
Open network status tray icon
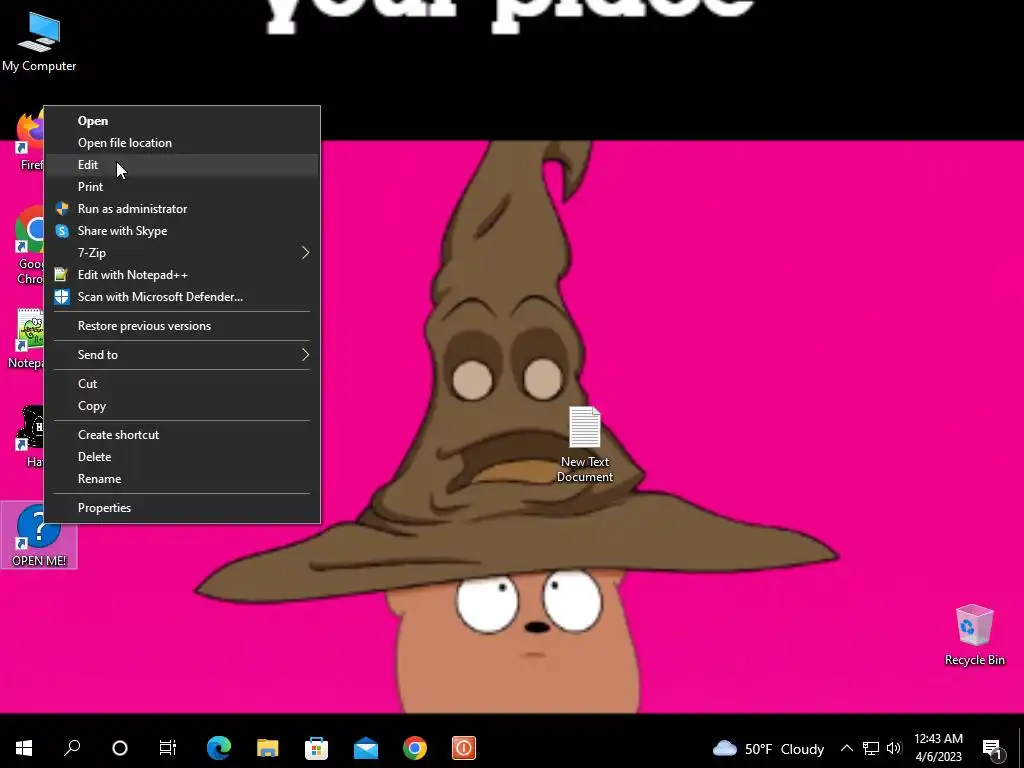[871, 748]
